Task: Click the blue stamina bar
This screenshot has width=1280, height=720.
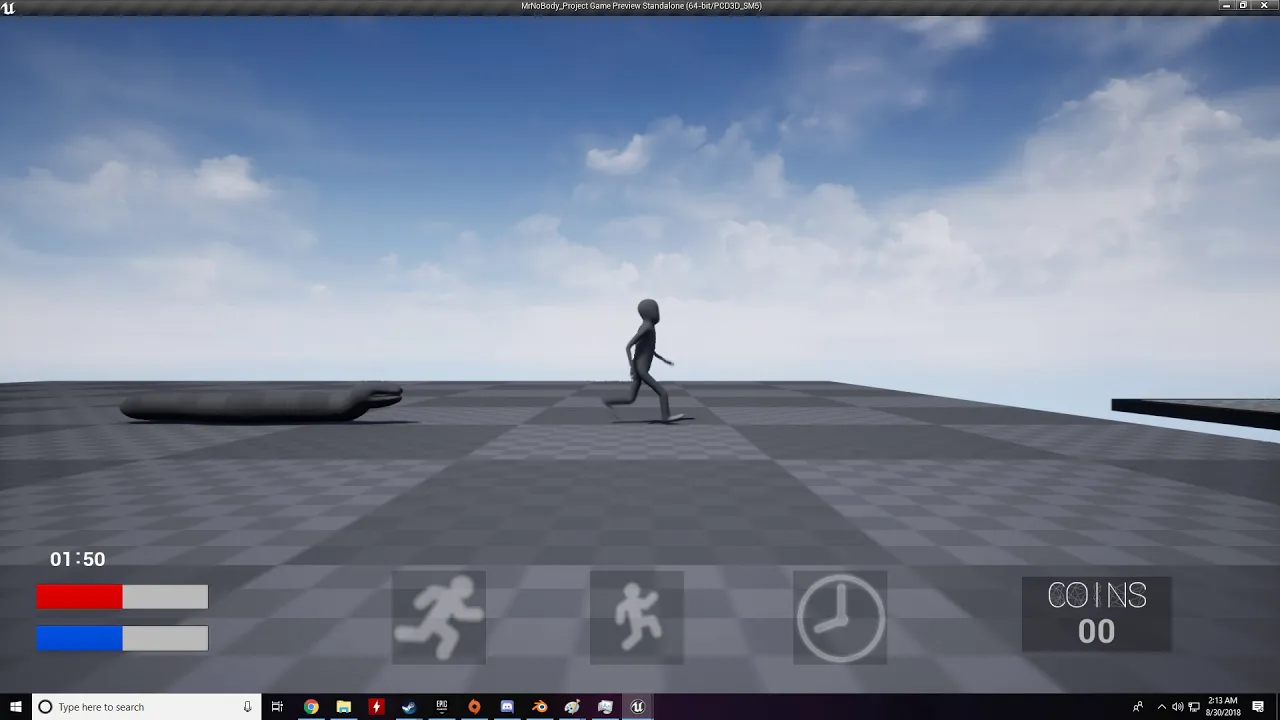Action: [x=122, y=638]
